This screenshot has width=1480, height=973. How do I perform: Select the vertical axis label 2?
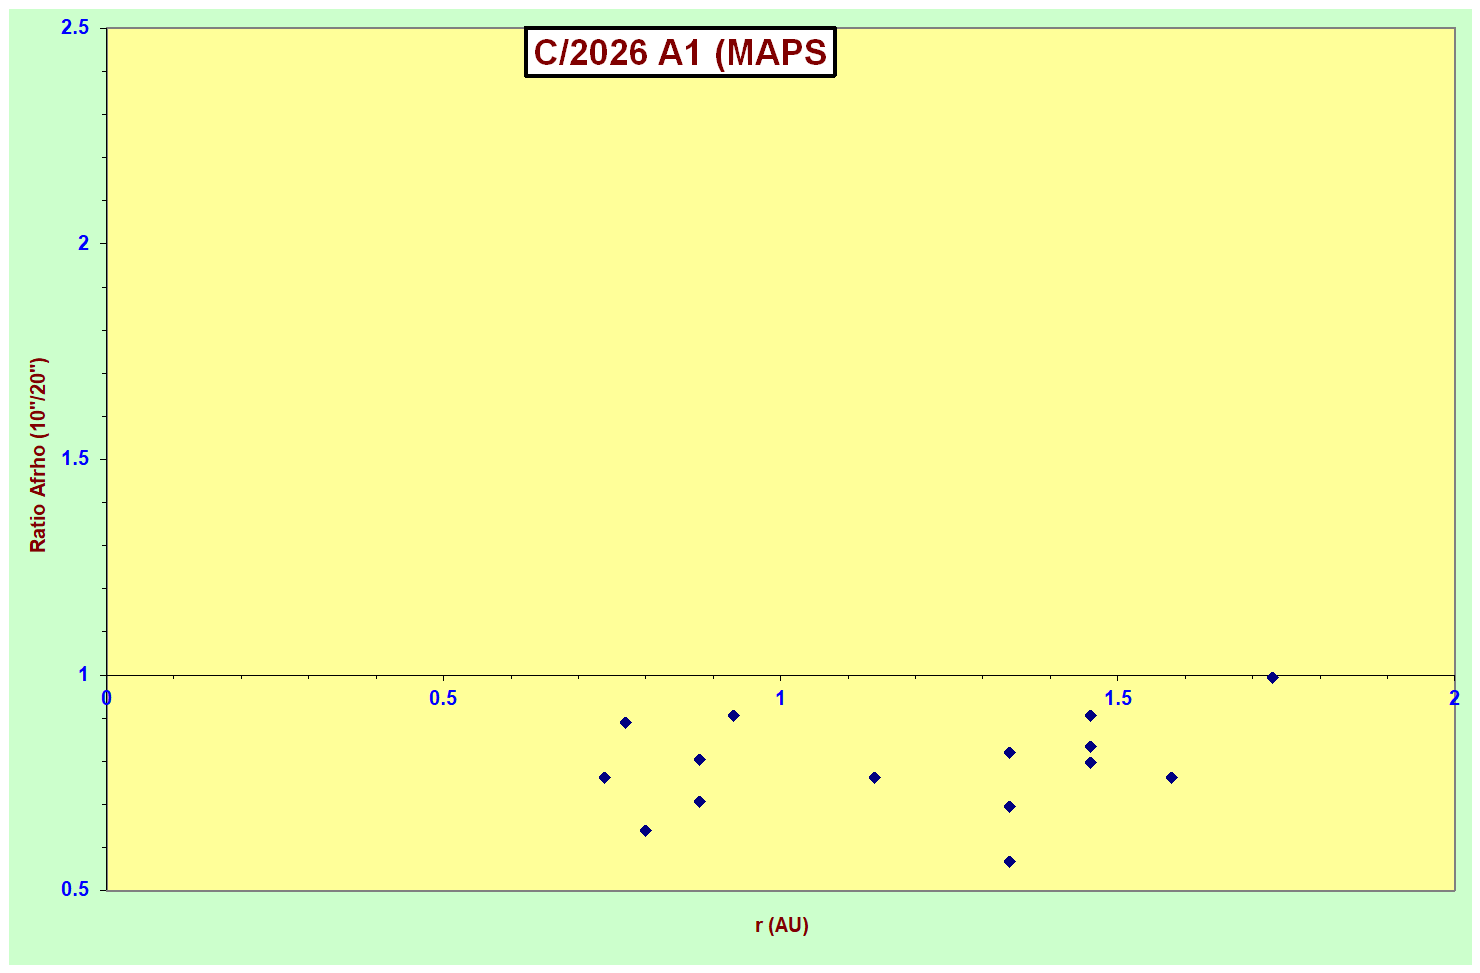(84, 243)
